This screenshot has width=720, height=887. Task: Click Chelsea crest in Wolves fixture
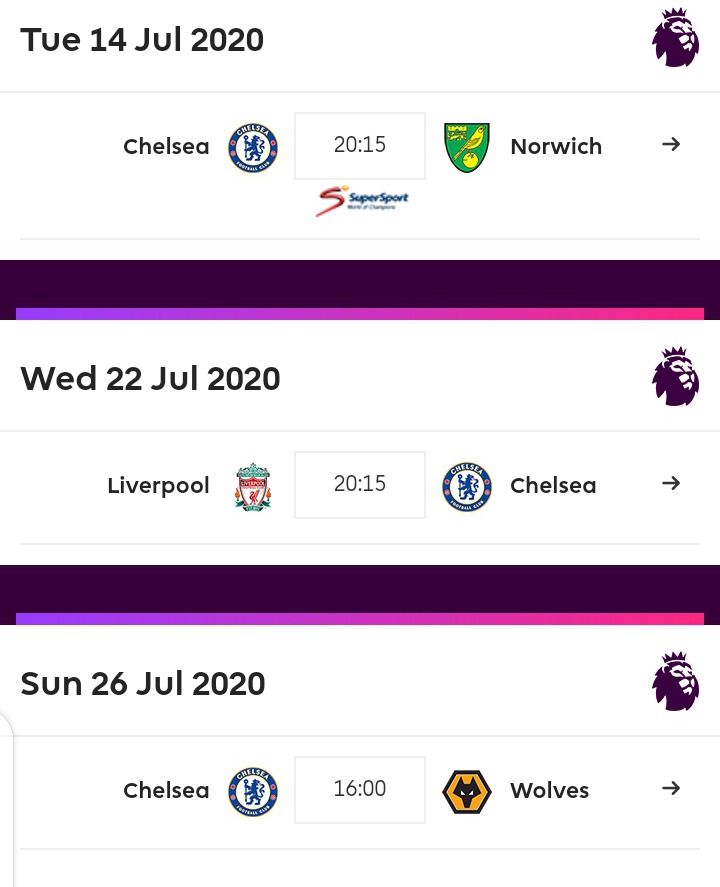pos(253,791)
